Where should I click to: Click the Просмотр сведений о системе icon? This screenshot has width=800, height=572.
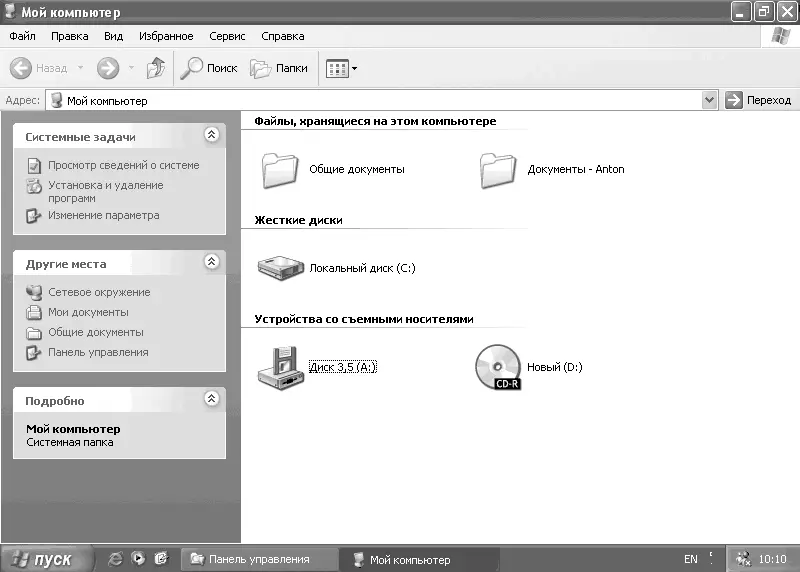tap(34, 166)
